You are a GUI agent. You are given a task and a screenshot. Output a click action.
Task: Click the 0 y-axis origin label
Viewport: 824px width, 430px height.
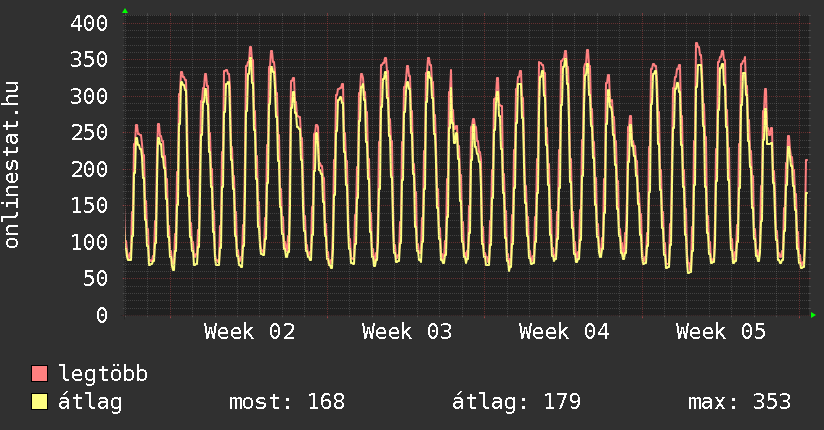coord(102,315)
